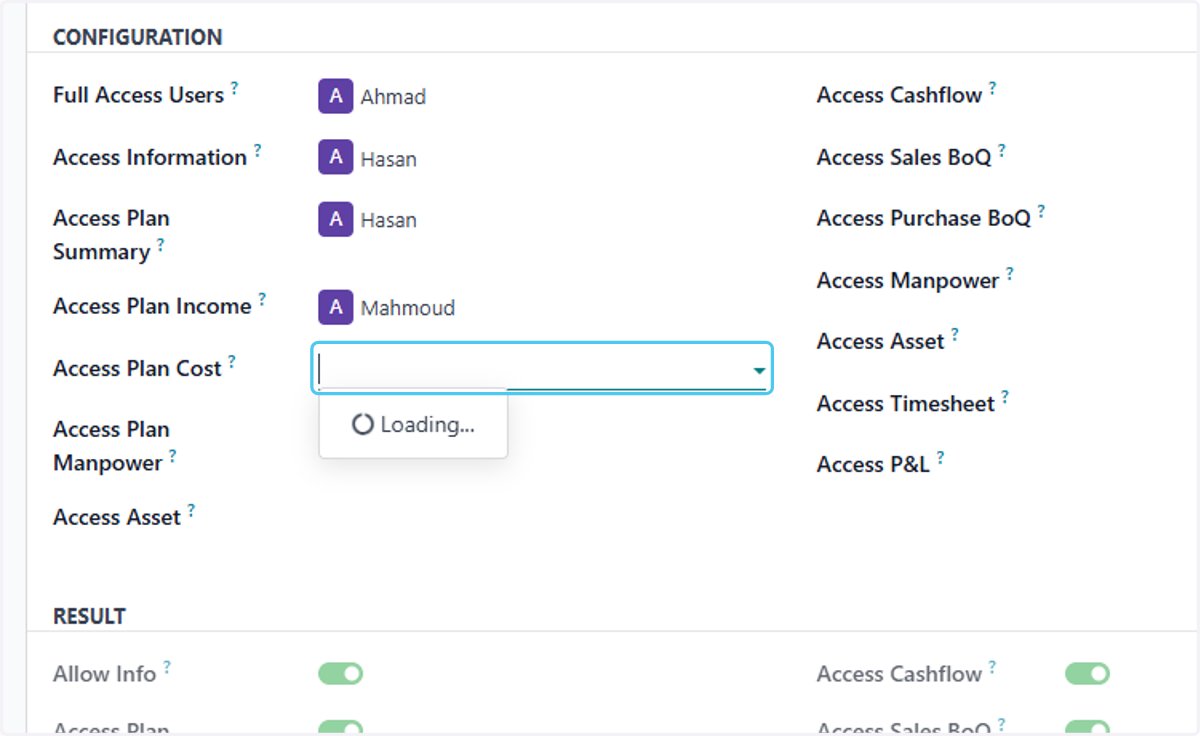The height and width of the screenshot is (736, 1200).
Task: Click the Full Access Users label
Action: point(138,95)
